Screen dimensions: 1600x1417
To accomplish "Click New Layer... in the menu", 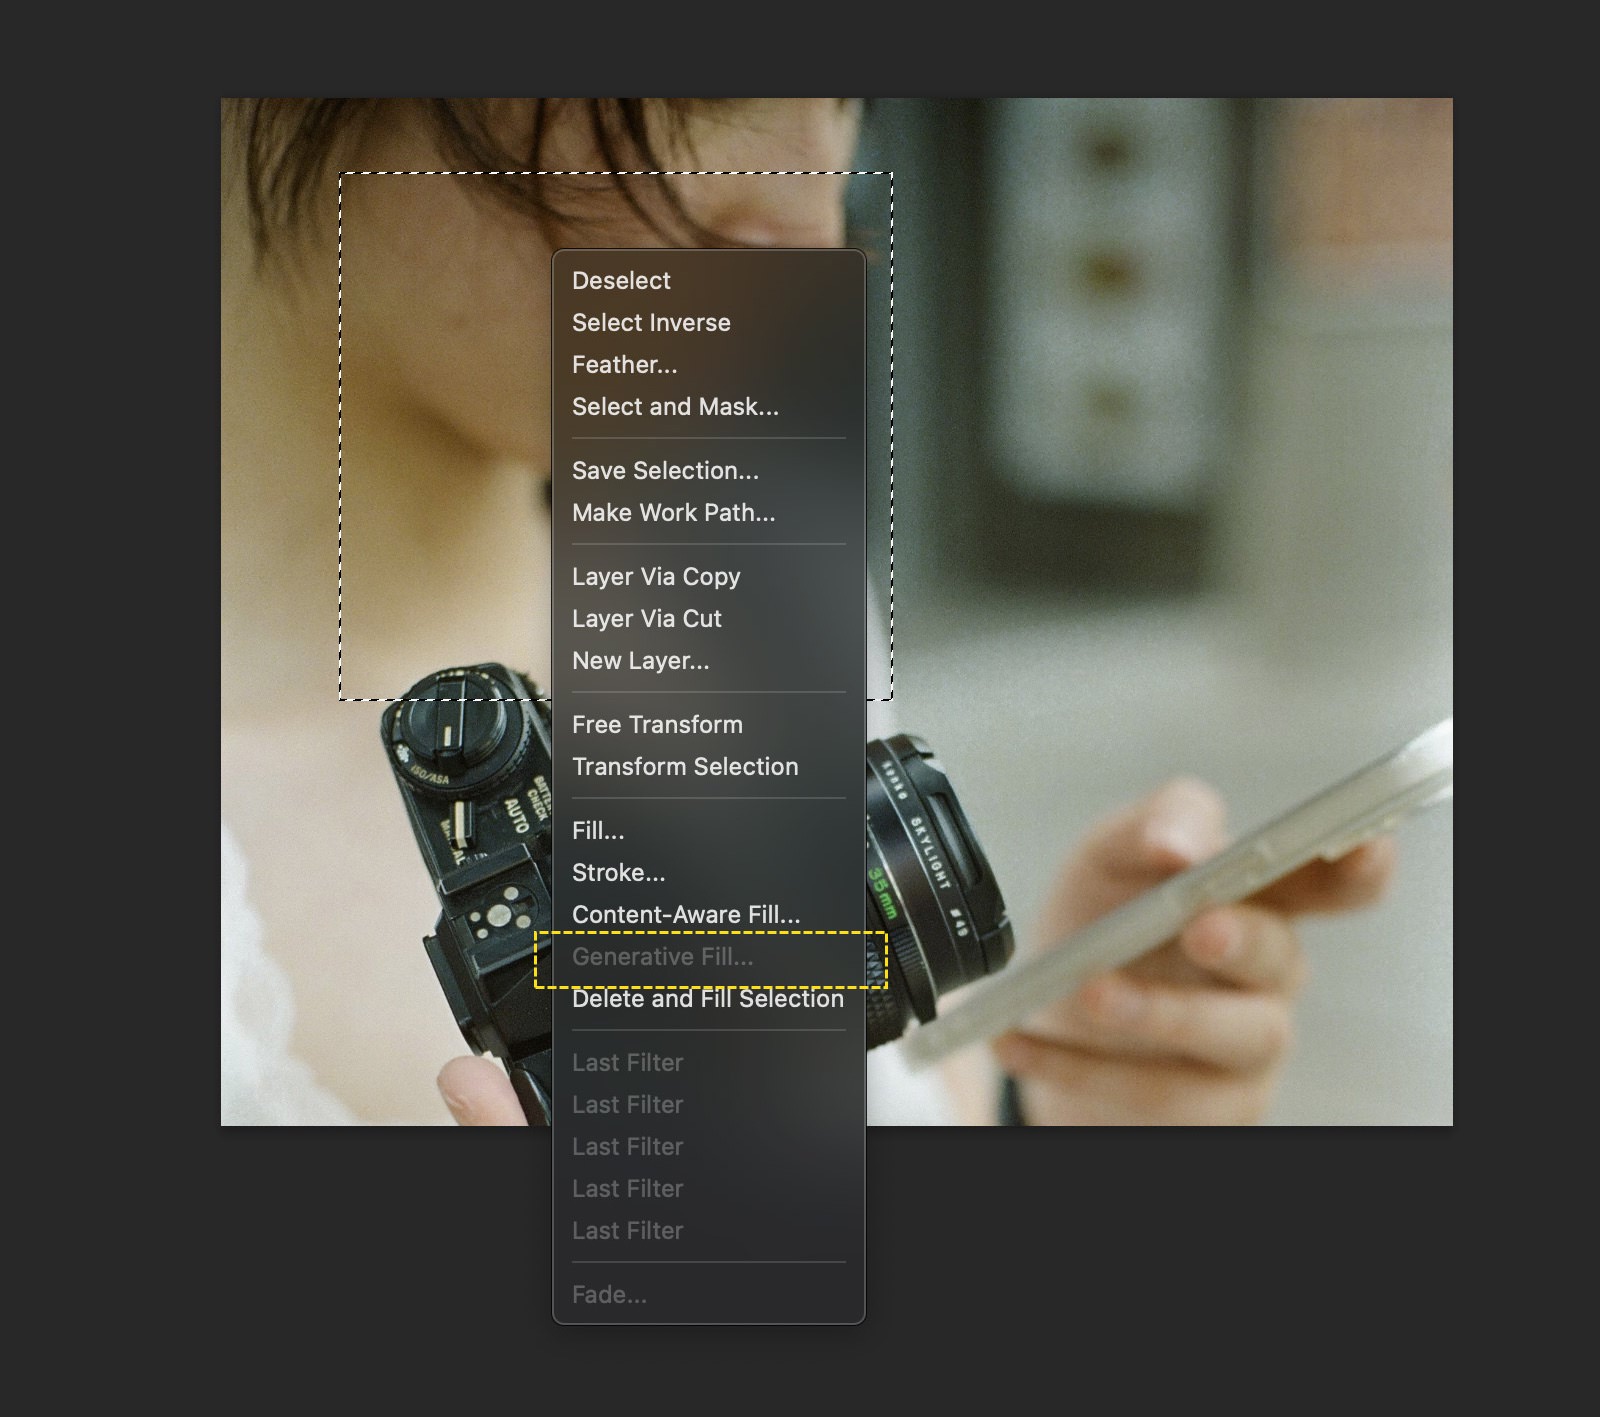I will (x=640, y=661).
